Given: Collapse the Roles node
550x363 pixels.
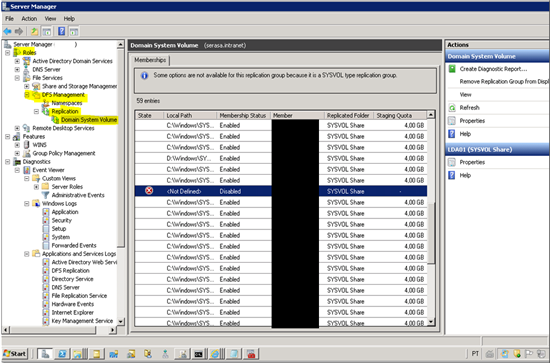Looking at the screenshot, I should pyautogui.click(x=7, y=53).
